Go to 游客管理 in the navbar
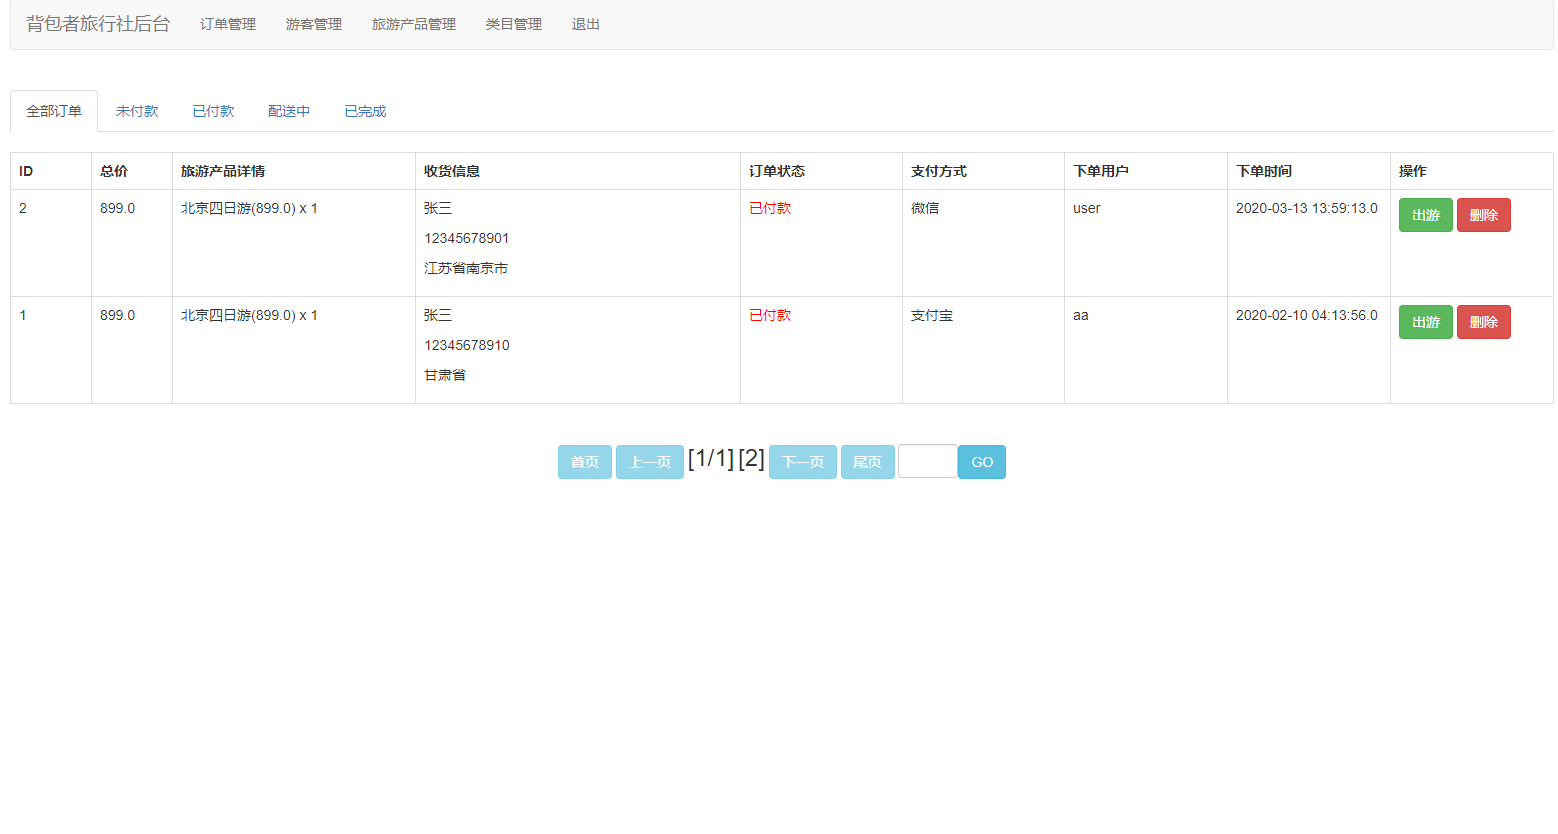Screen dimensions: 1558x834 click(313, 24)
